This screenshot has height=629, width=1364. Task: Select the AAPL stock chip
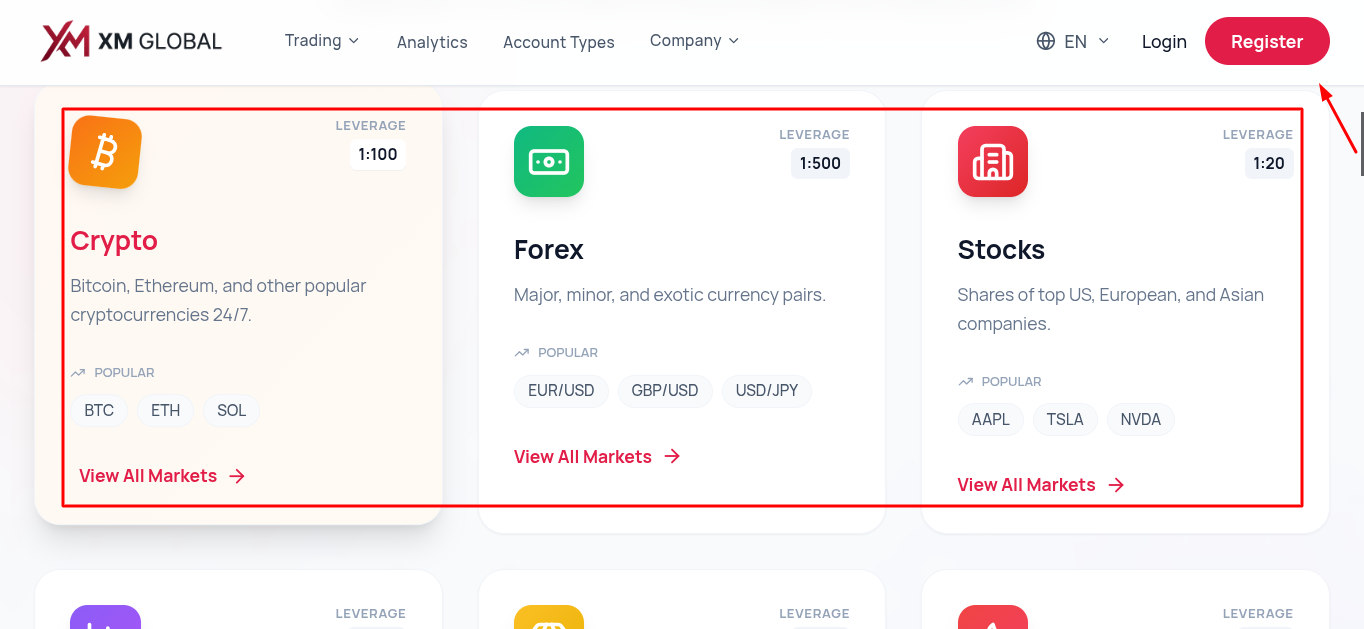tap(991, 420)
